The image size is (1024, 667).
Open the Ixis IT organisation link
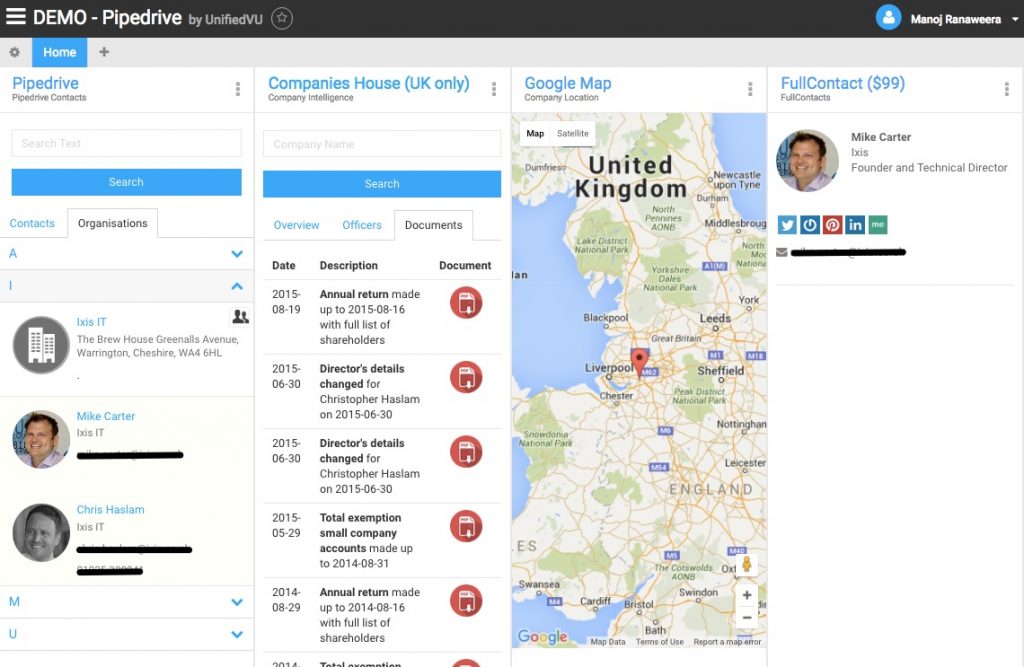click(91, 322)
